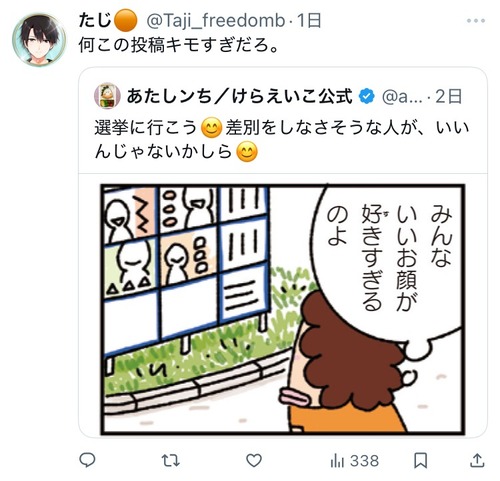The width and height of the screenshot is (500, 481).
Task: Click the truncated @a... handle in quote
Action: tap(402, 97)
